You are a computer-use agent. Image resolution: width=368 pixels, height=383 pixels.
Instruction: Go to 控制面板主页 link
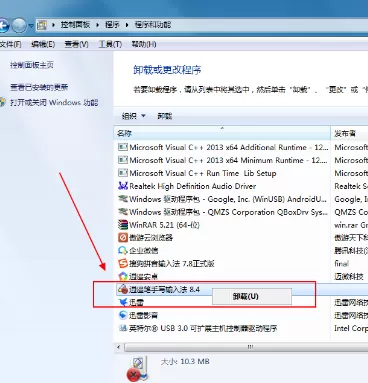coord(32,65)
